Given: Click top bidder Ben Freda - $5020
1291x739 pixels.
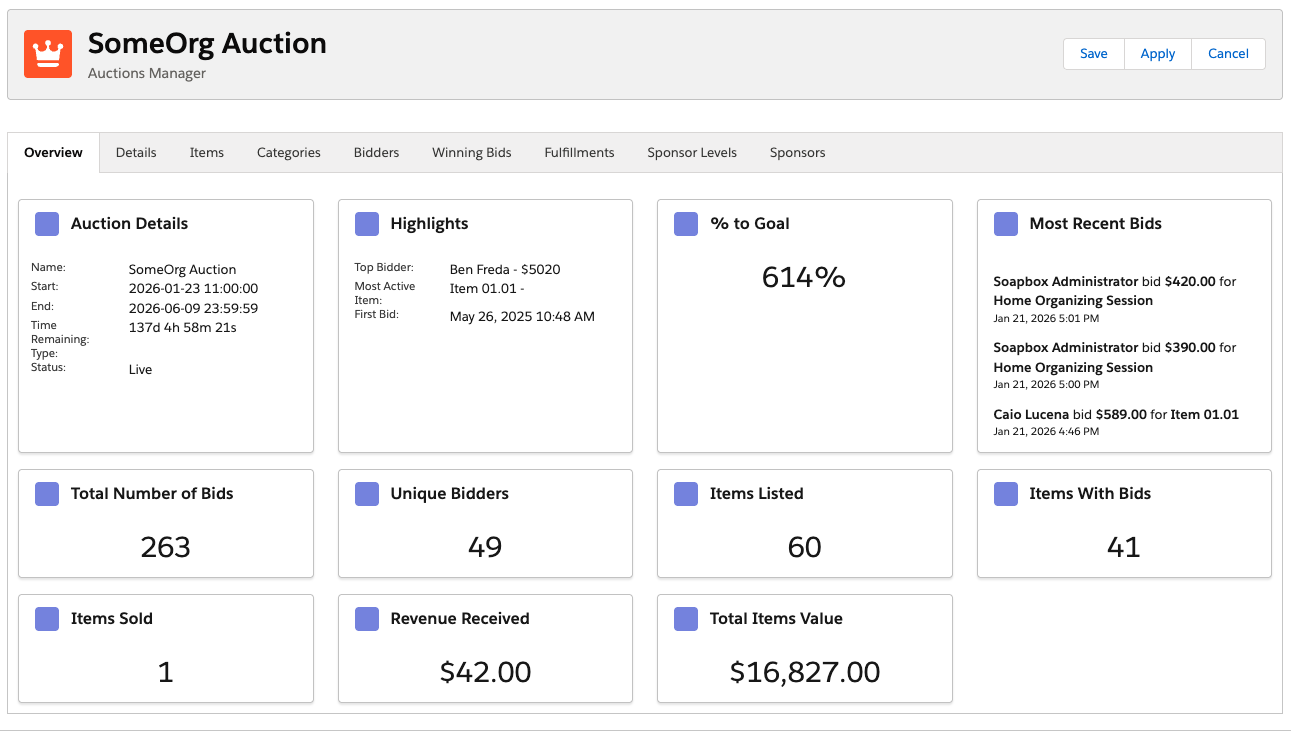Looking at the screenshot, I should click(505, 269).
